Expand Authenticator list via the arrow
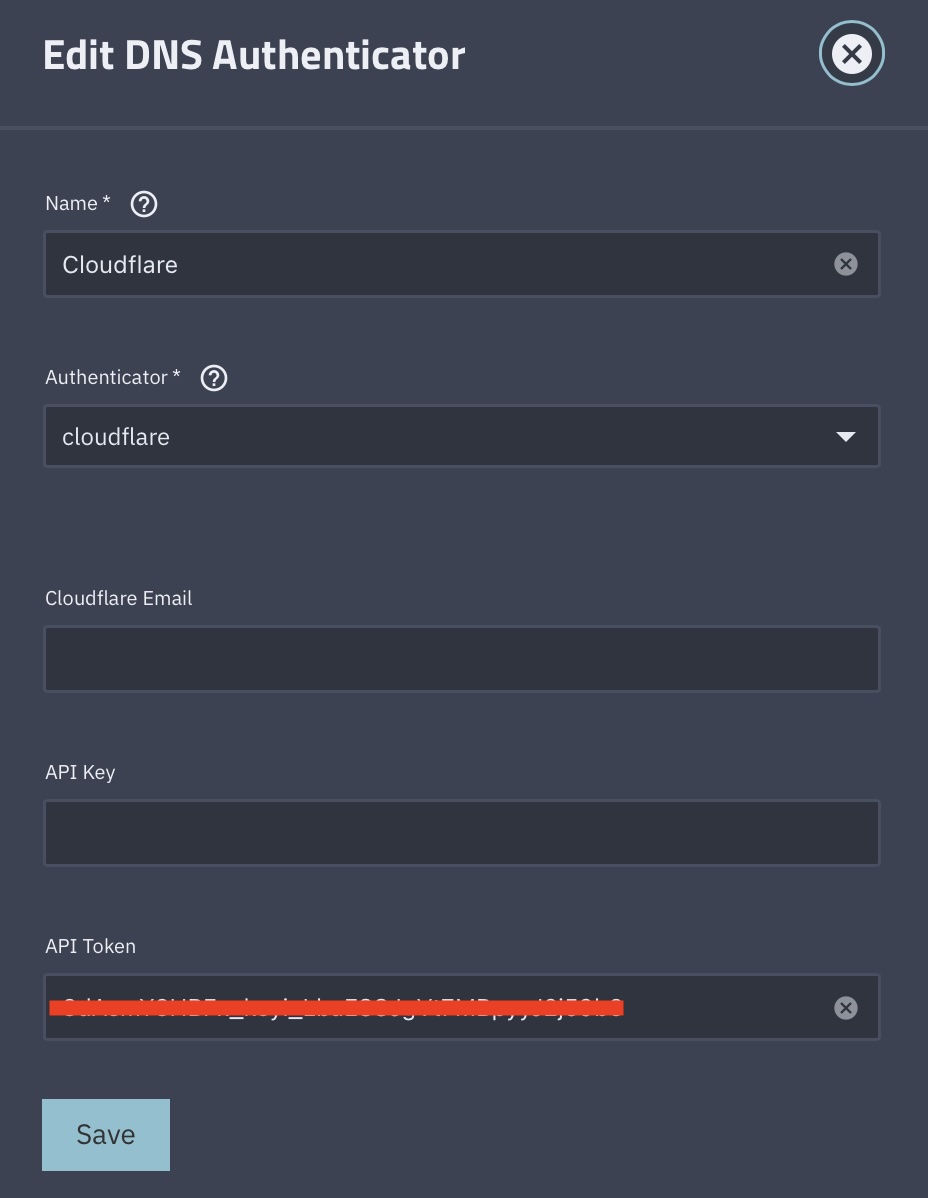928x1198 pixels. [x=846, y=436]
